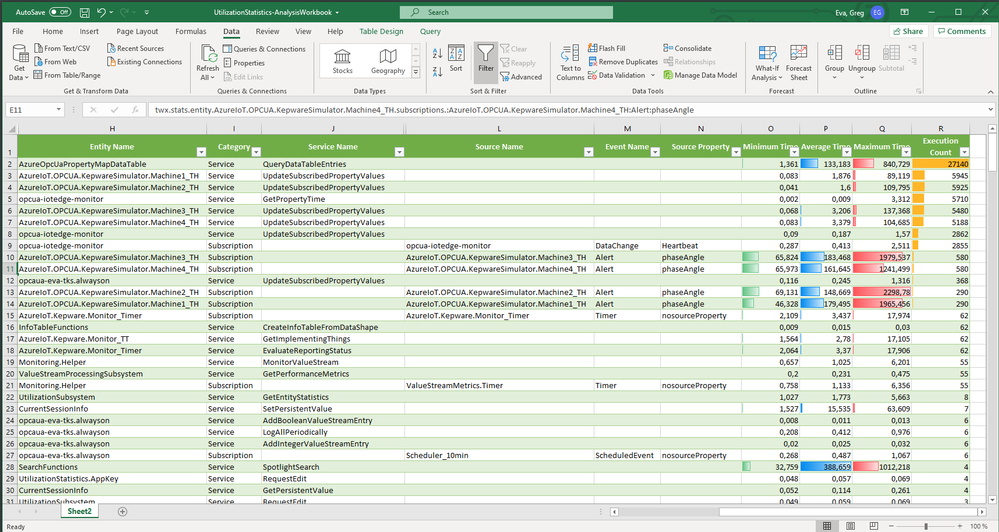Open Existing Connections
Image resolution: width=999 pixels, height=532 pixels.
click(x=144, y=62)
